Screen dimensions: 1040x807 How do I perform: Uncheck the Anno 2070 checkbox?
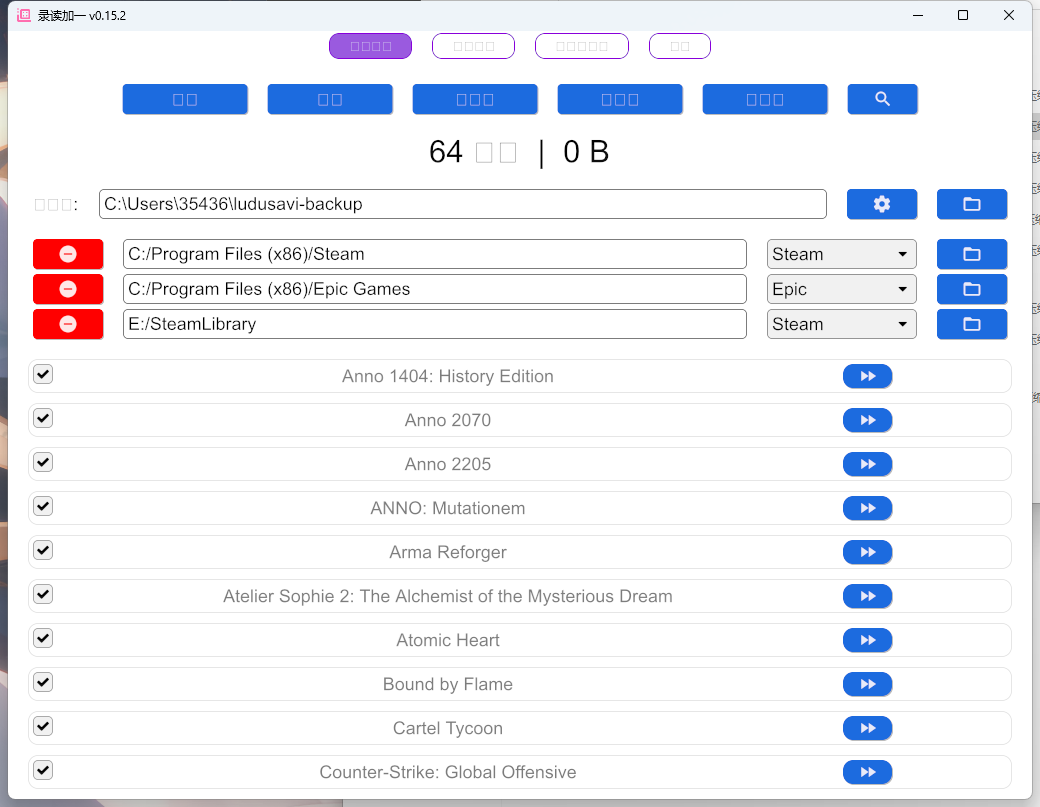(43, 418)
